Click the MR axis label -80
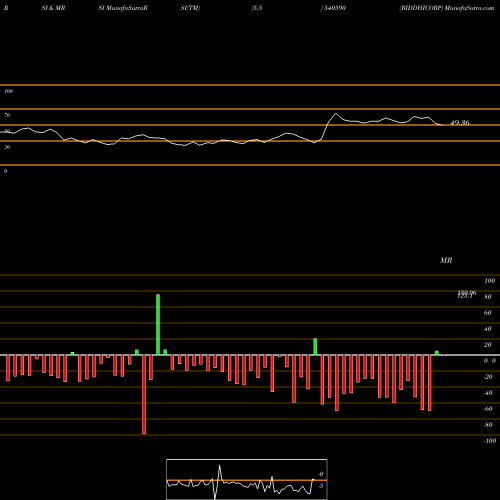This screenshot has height=500, width=500. [x=488, y=425]
